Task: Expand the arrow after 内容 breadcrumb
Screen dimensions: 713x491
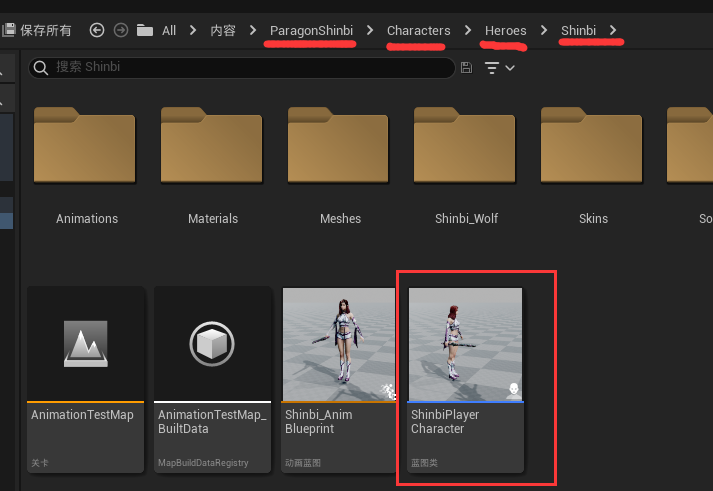Action: [253, 30]
